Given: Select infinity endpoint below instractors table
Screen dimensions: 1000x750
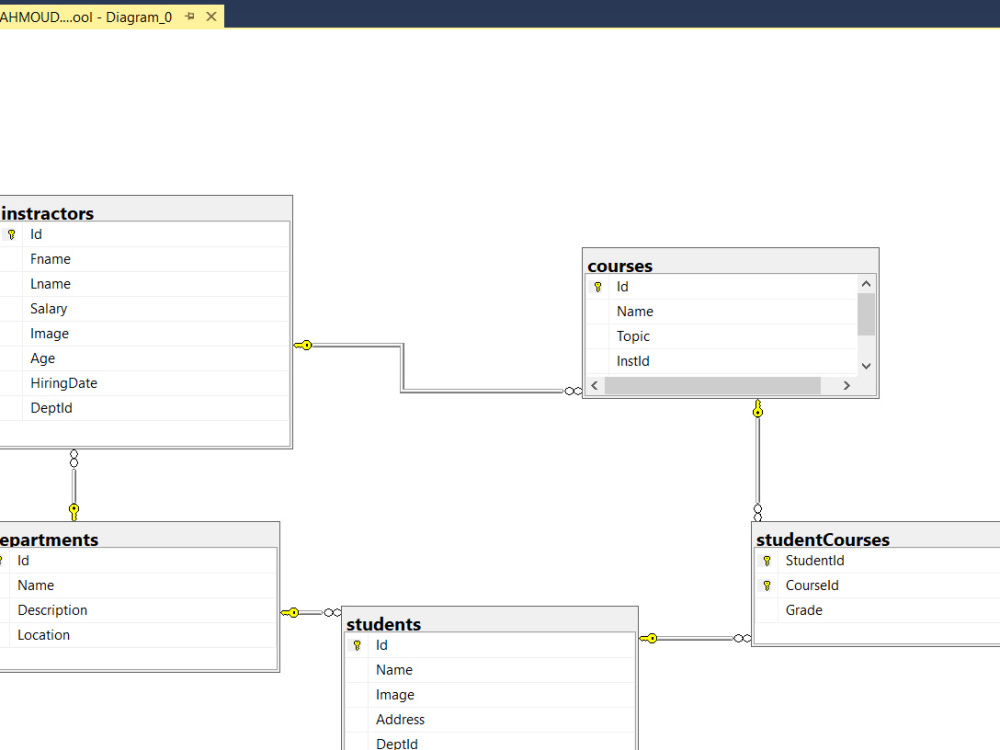Looking at the screenshot, I should pyautogui.click(x=74, y=458).
